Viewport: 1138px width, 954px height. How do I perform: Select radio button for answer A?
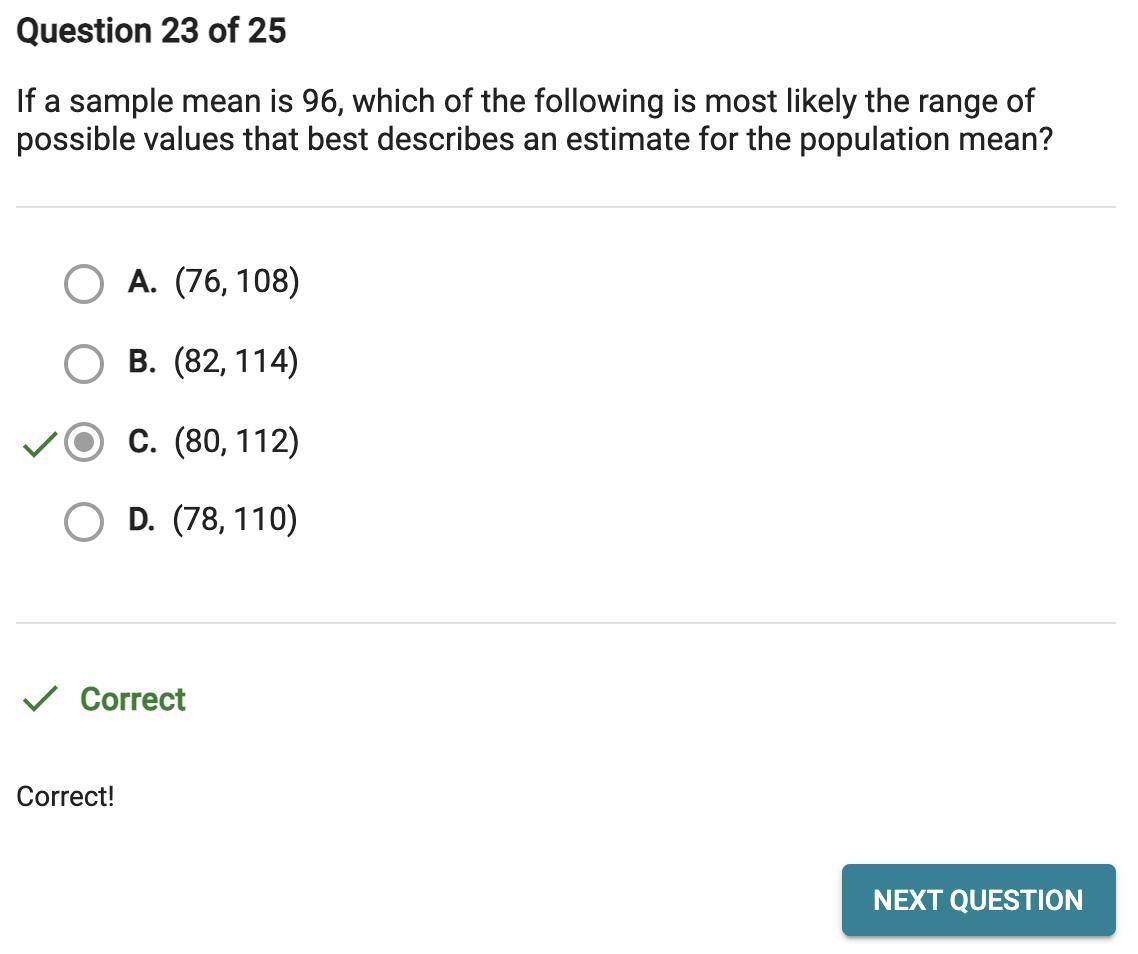click(83, 284)
